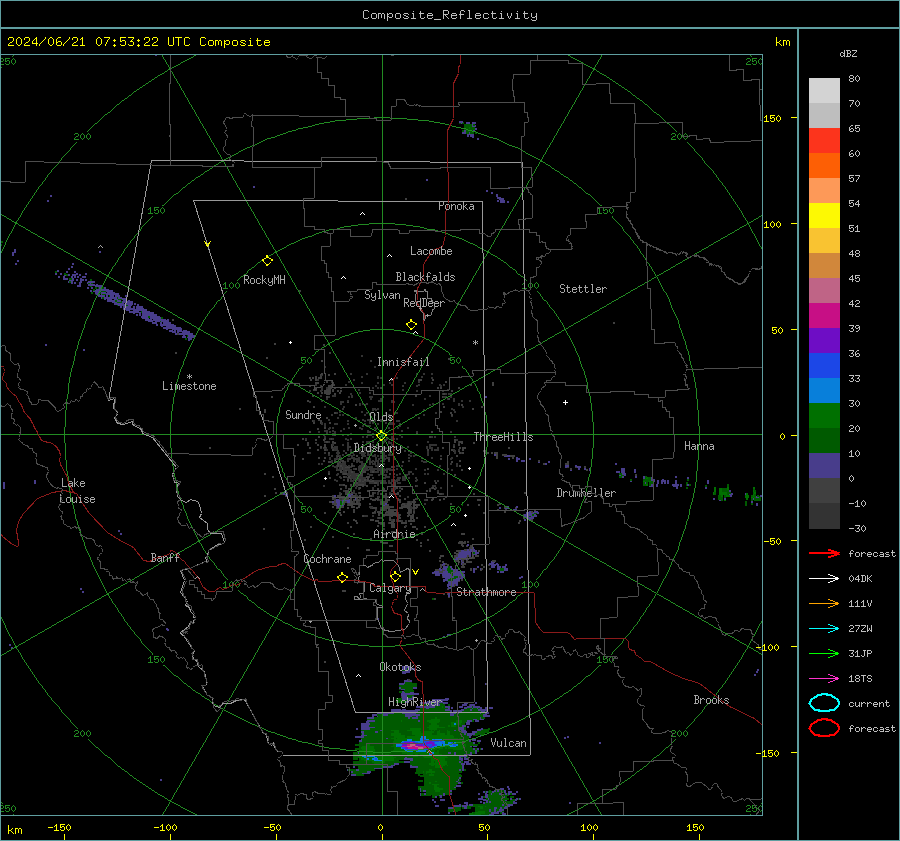Select the magenta 42-39 dBZ color swatch
The image size is (900, 841).
(824, 315)
